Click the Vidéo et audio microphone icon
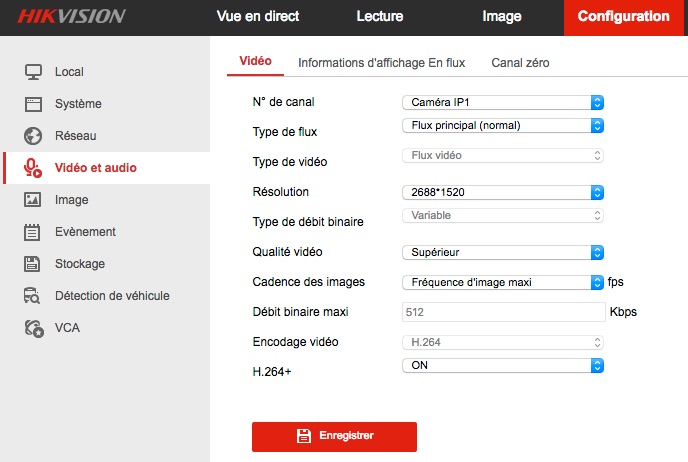 click(x=33, y=167)
